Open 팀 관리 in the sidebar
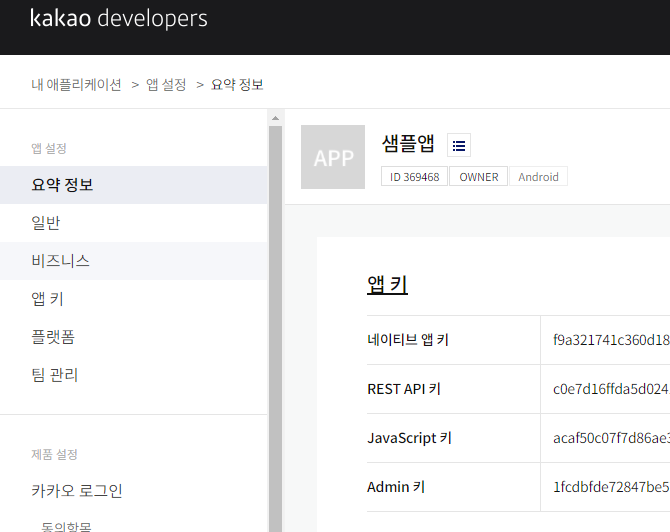Screen dimensions: 670x532 (133, 375)
